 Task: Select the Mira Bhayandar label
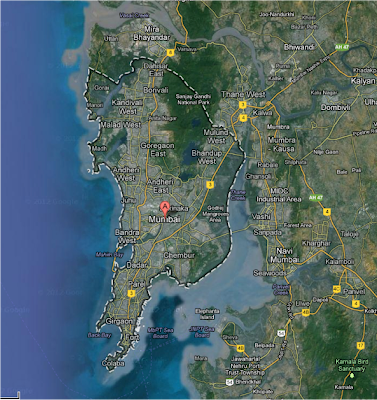tap(152, 34)
